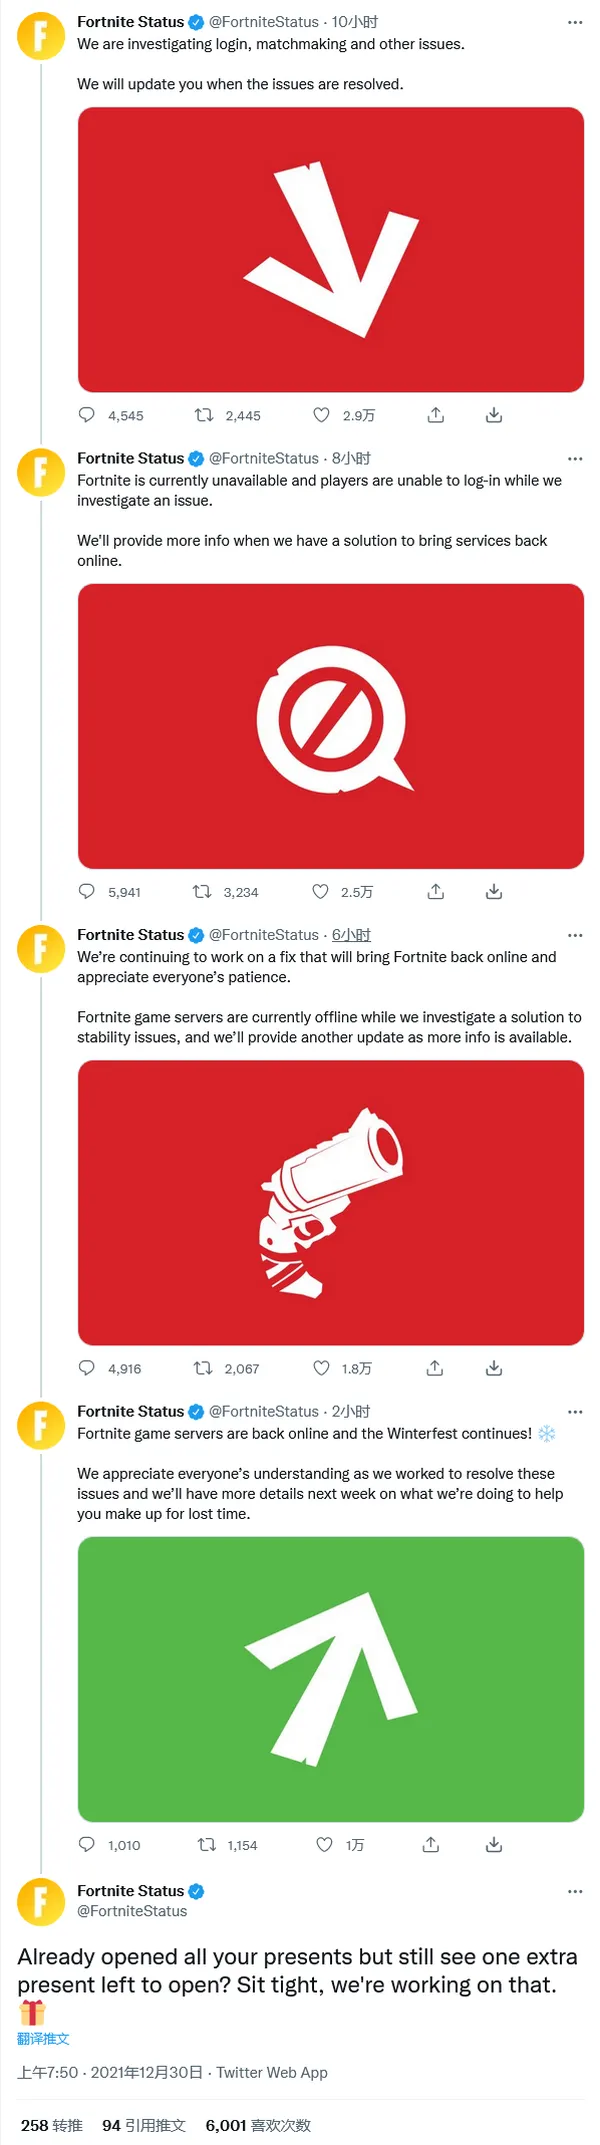Screen dimensions: 600x2145
Task: Click the retweet icon showing 3,234
Action: click(x=203, y=891)
